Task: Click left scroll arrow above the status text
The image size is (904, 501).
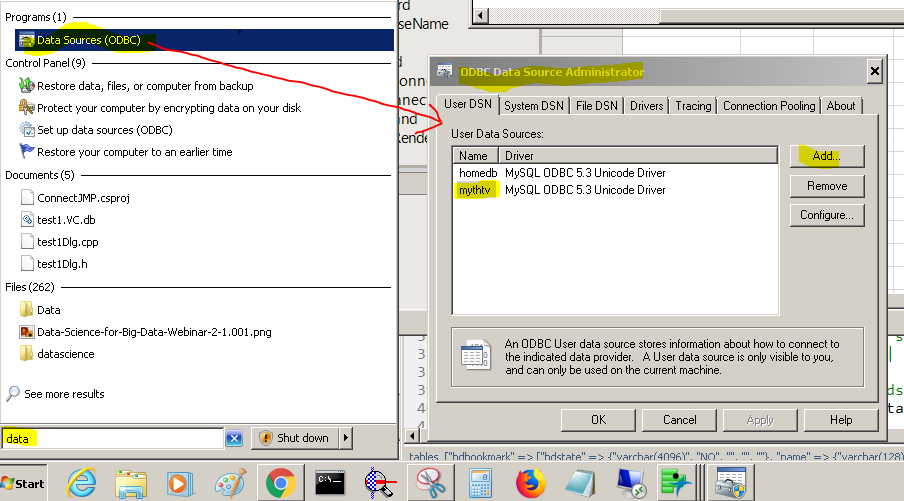Action: tap(412, 436)
